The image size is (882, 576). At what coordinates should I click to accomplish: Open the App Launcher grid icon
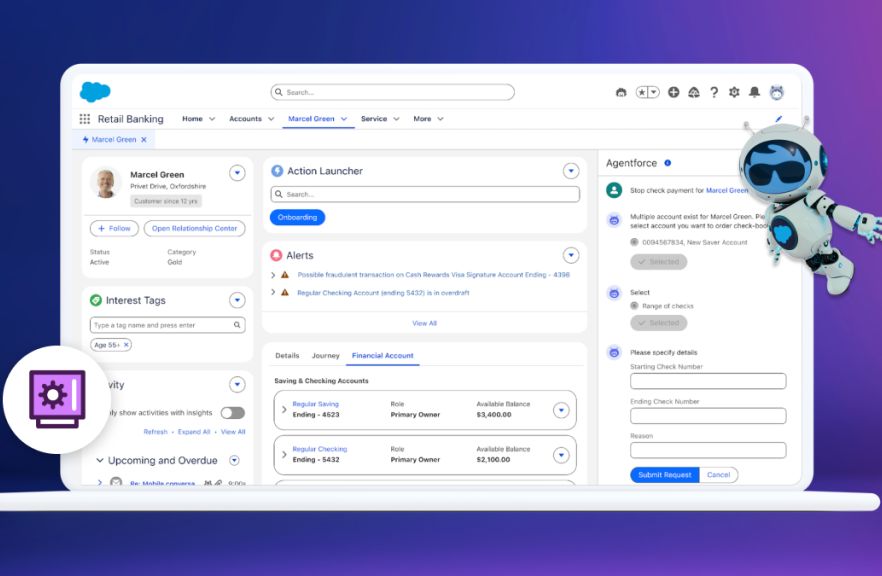(x=85, y=119)
